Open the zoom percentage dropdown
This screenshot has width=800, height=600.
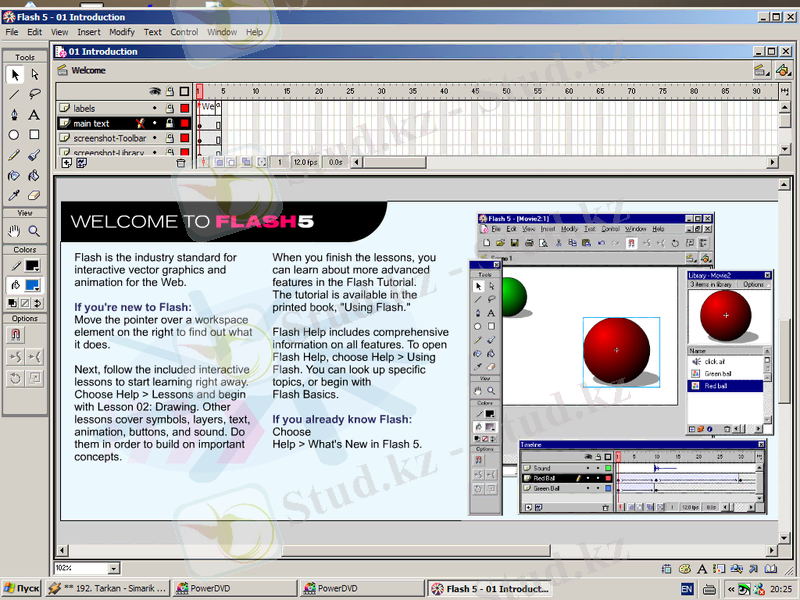tap(115, 568)
